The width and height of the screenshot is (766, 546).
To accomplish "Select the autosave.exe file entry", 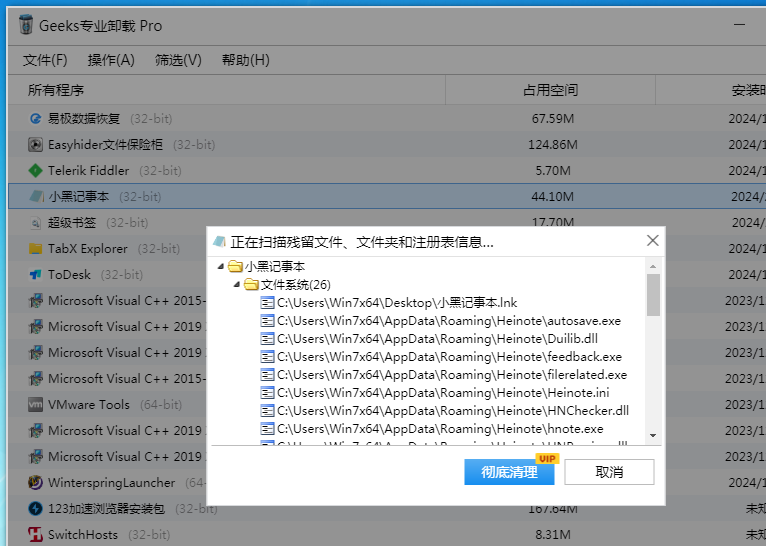I will point(448,321).
